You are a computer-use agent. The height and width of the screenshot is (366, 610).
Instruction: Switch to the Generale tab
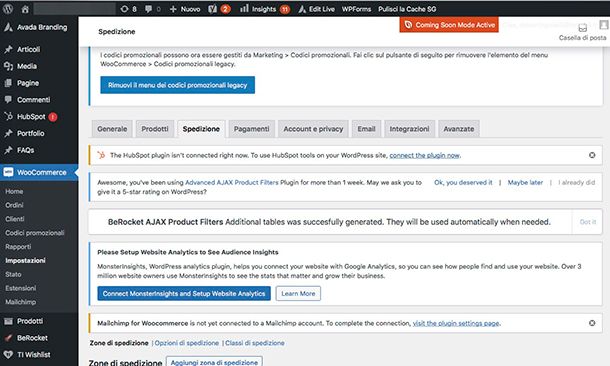click(x=112, y=129)
